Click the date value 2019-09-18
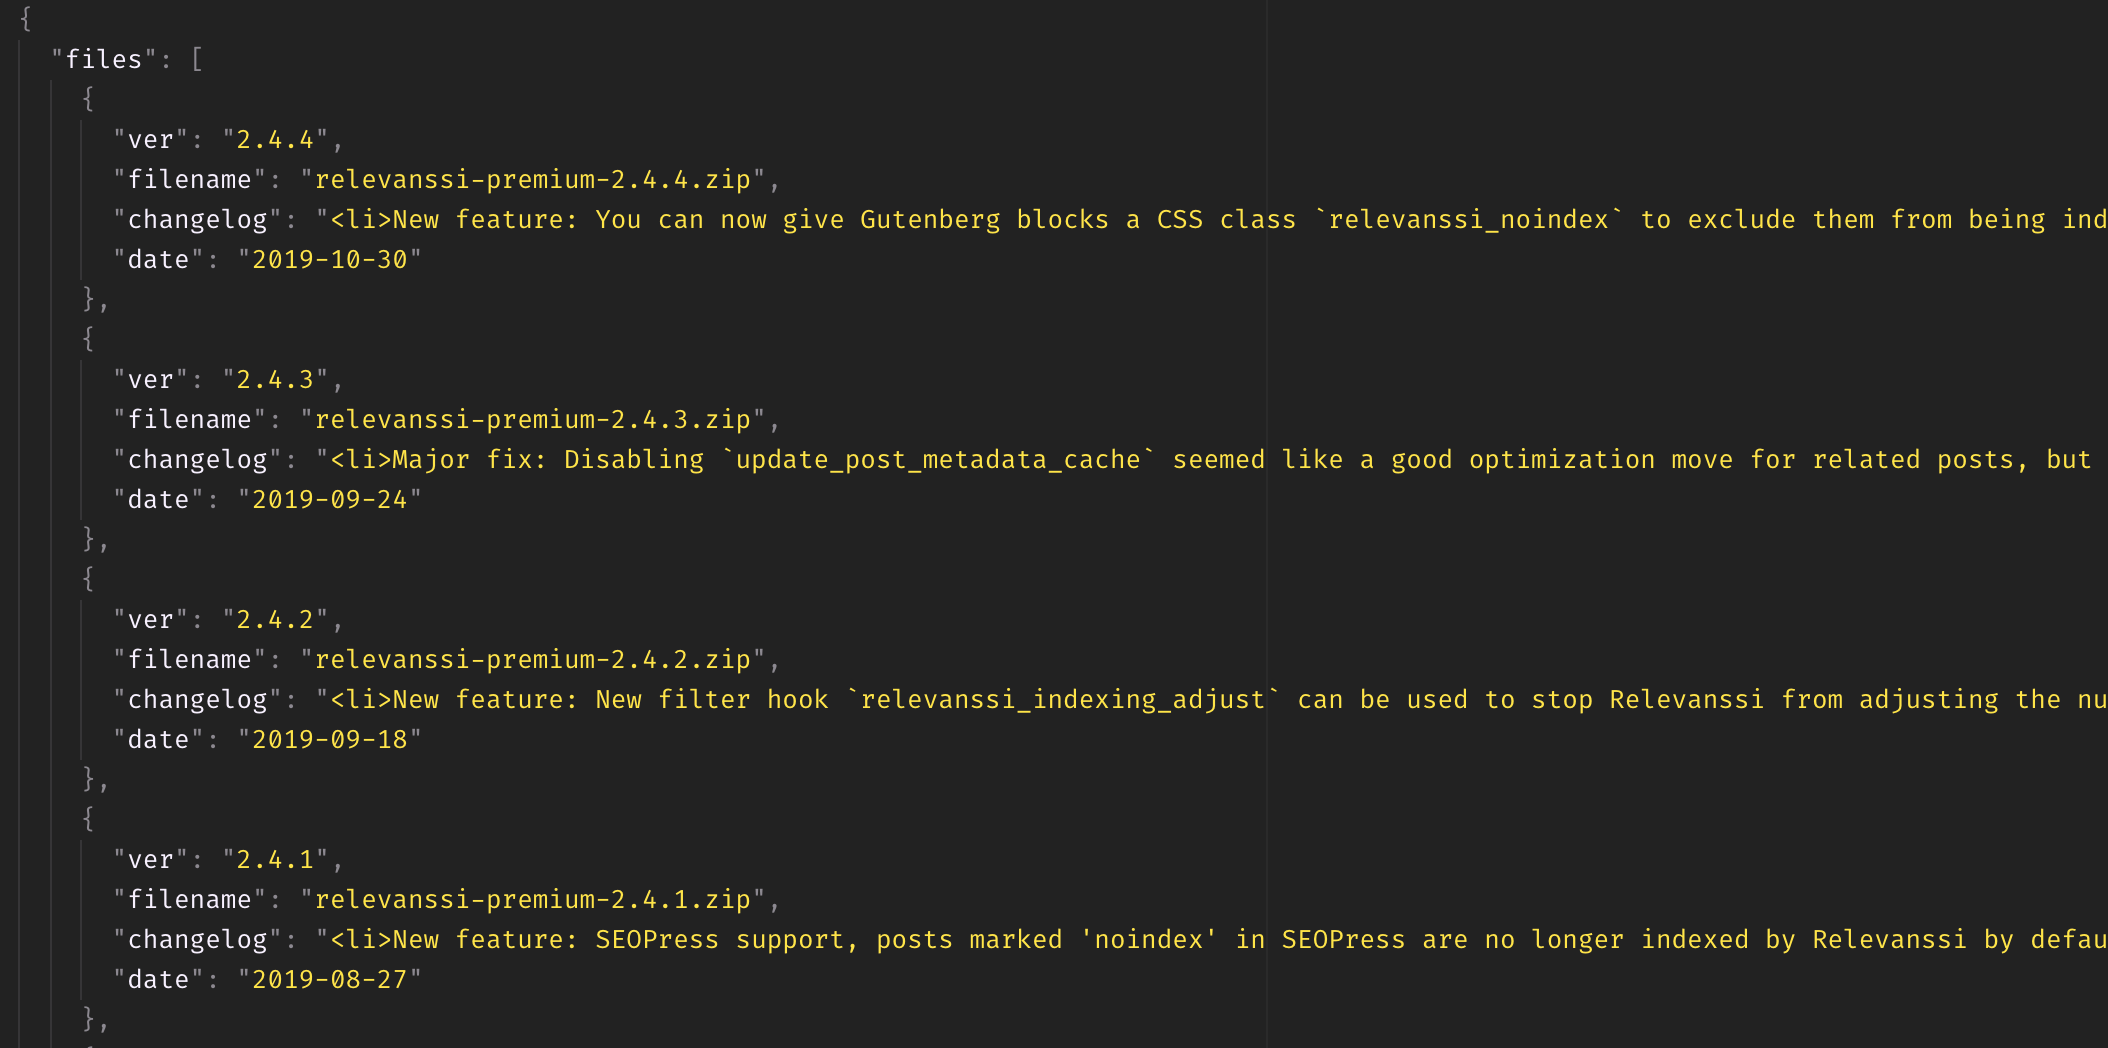 330,740
